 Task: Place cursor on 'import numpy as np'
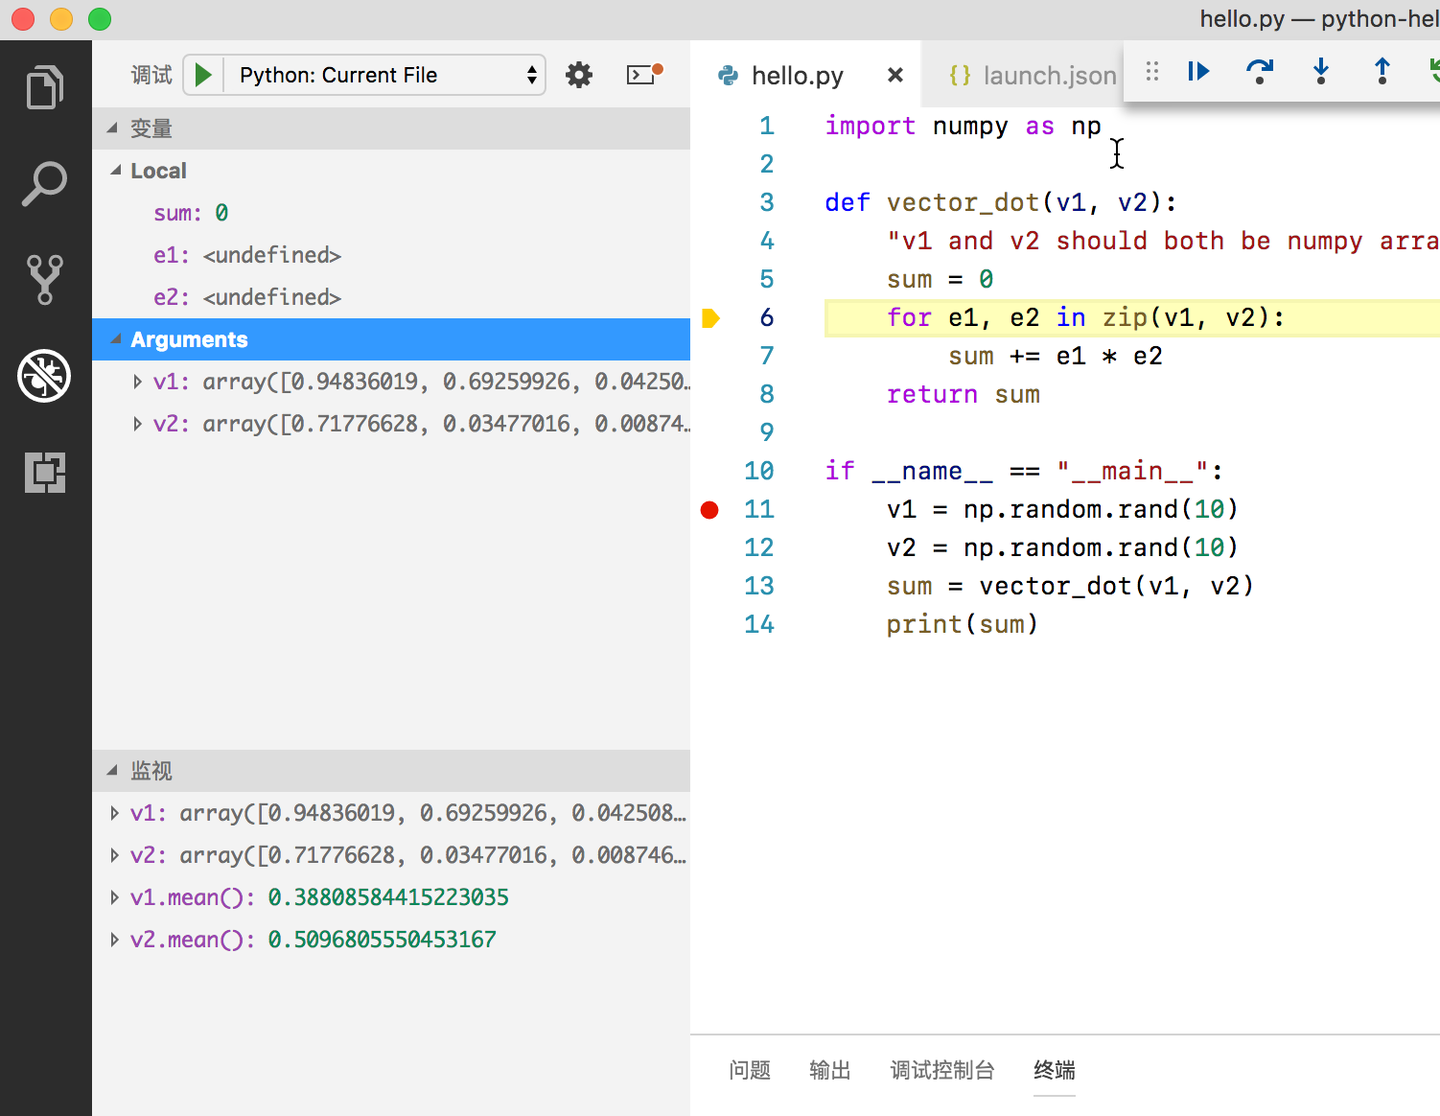[x=962, y=126]
